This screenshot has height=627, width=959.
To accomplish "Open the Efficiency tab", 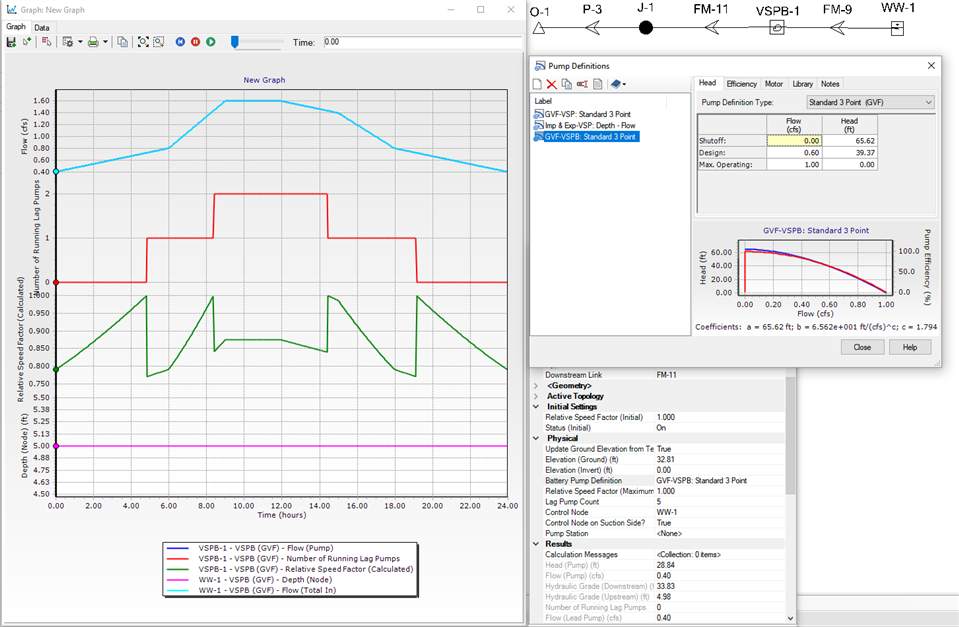I will tap(741, 84).
